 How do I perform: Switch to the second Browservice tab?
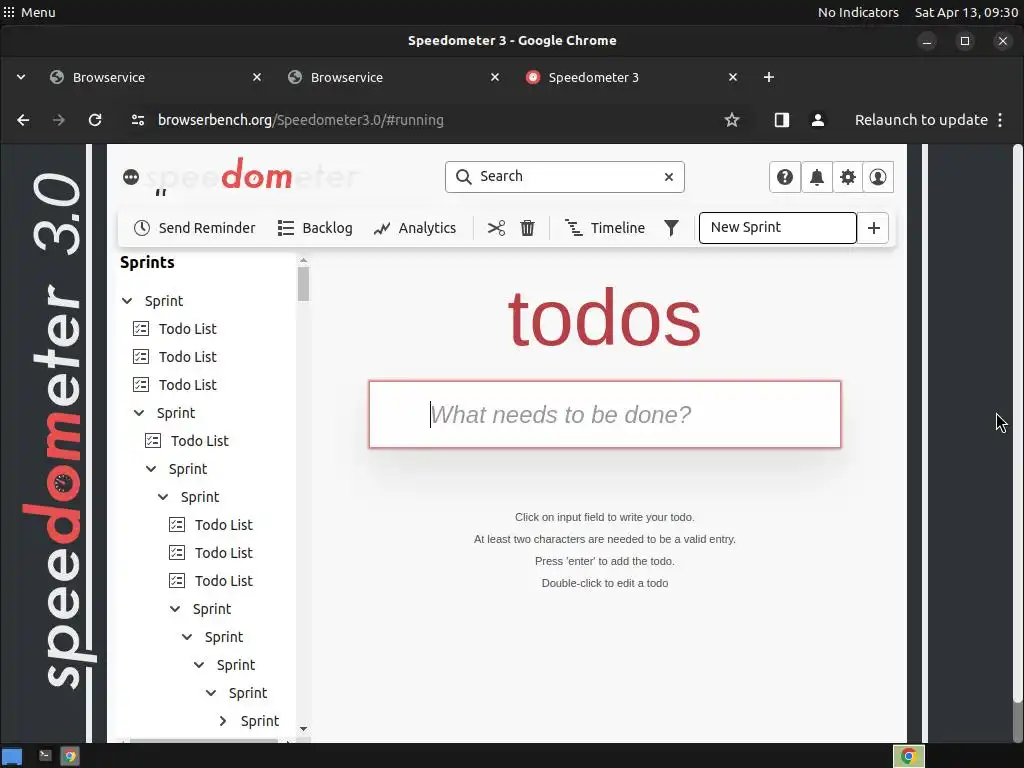393,77
